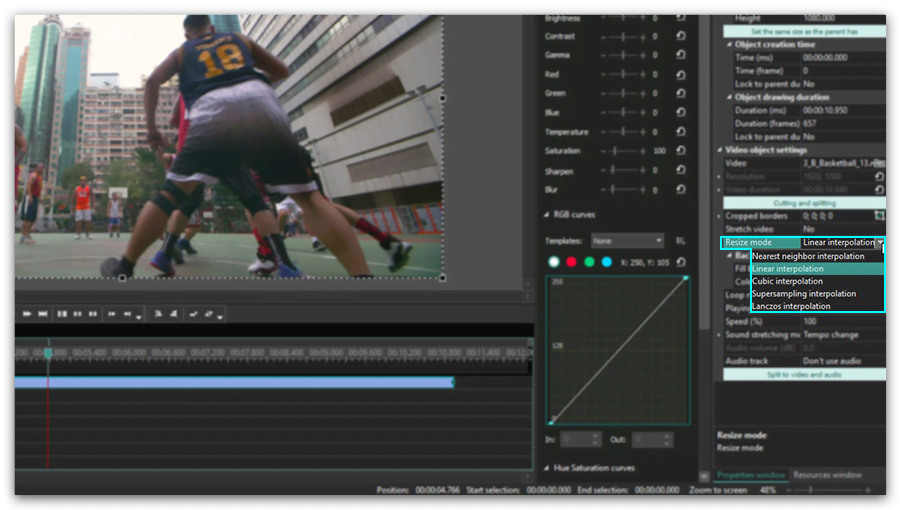Select the green channel circle
The width and height of the screenshot is (900, 510).
[x=589, y=262]
